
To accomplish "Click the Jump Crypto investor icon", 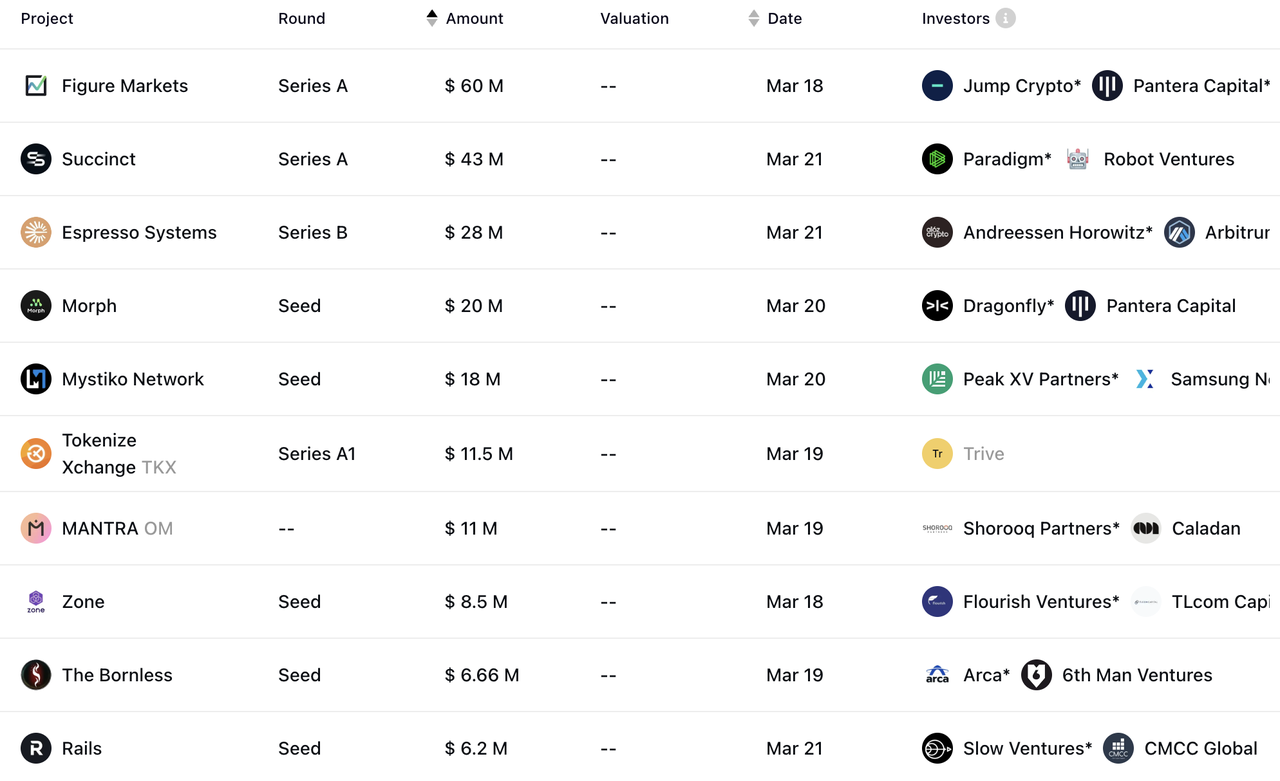I will [937, 86].
